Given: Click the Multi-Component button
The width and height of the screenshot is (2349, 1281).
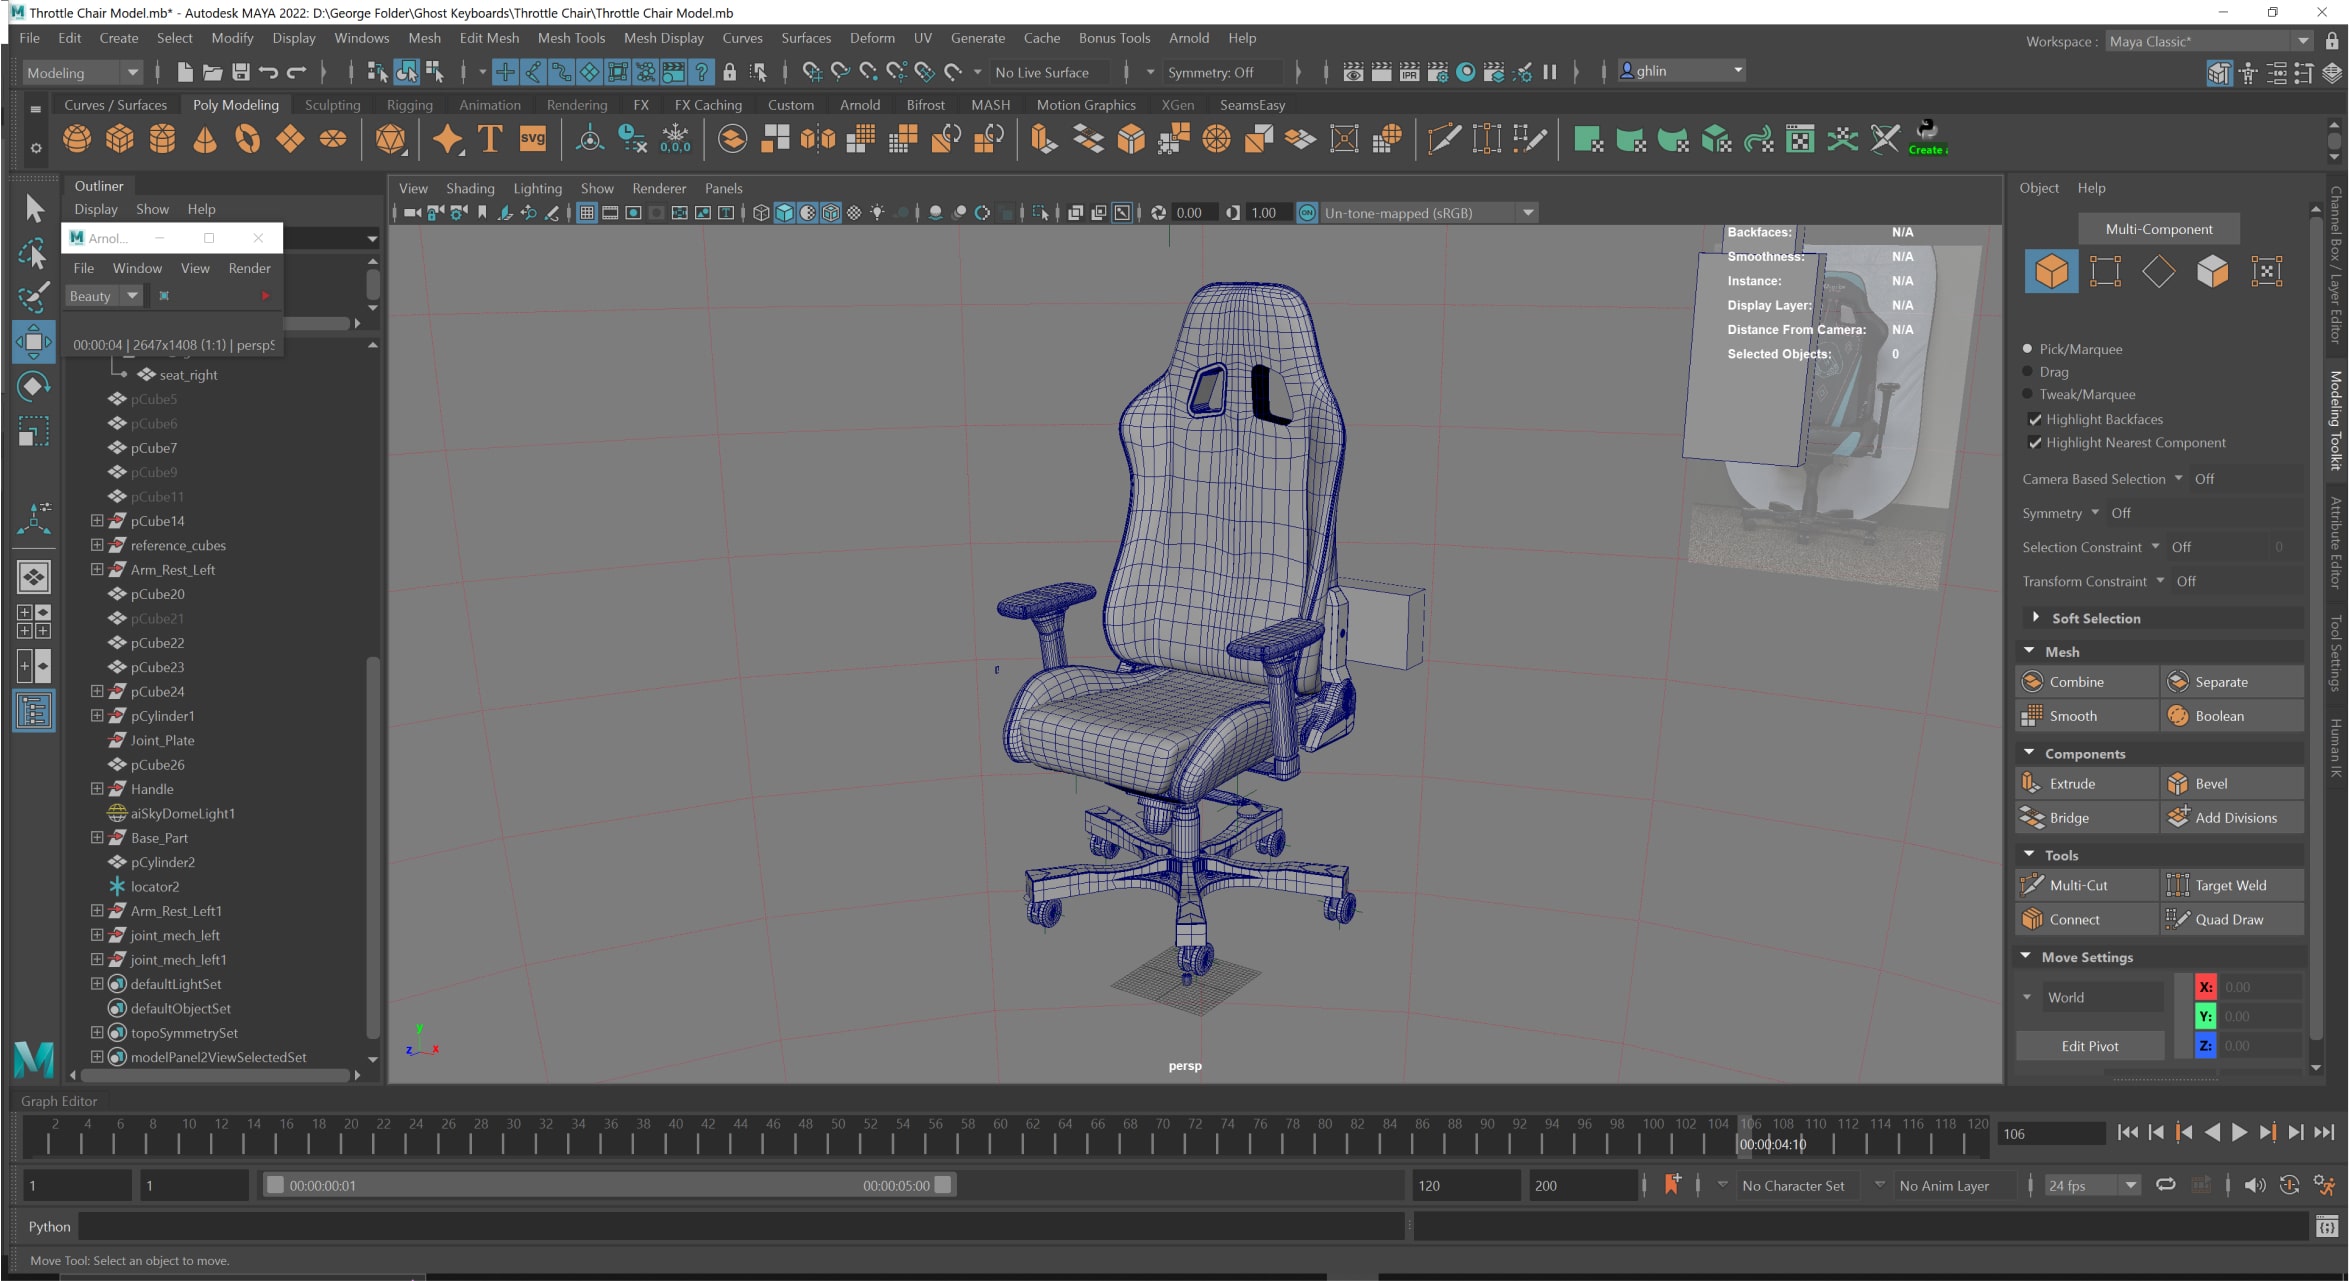Looking at the screenshot, I should click(2158, 228).
